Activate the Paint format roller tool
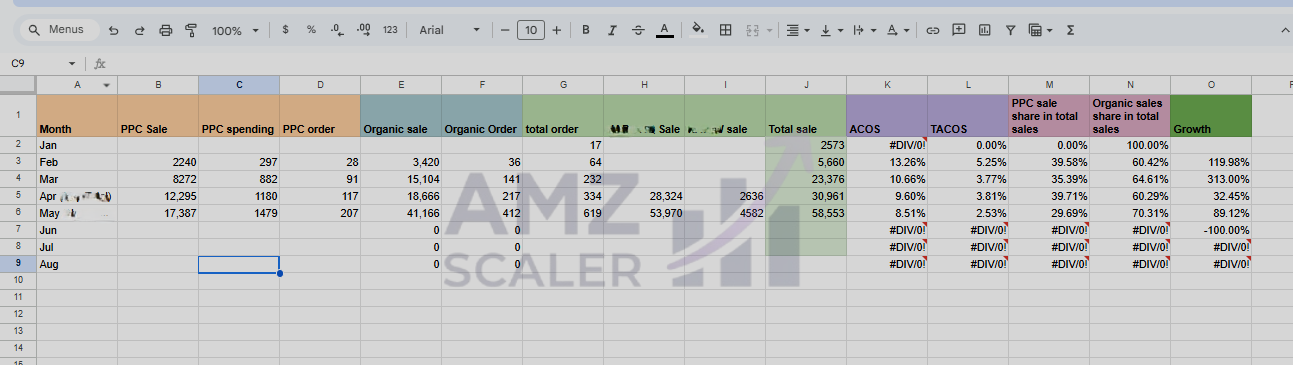The image size is (1293, 365). pos(191,30)
